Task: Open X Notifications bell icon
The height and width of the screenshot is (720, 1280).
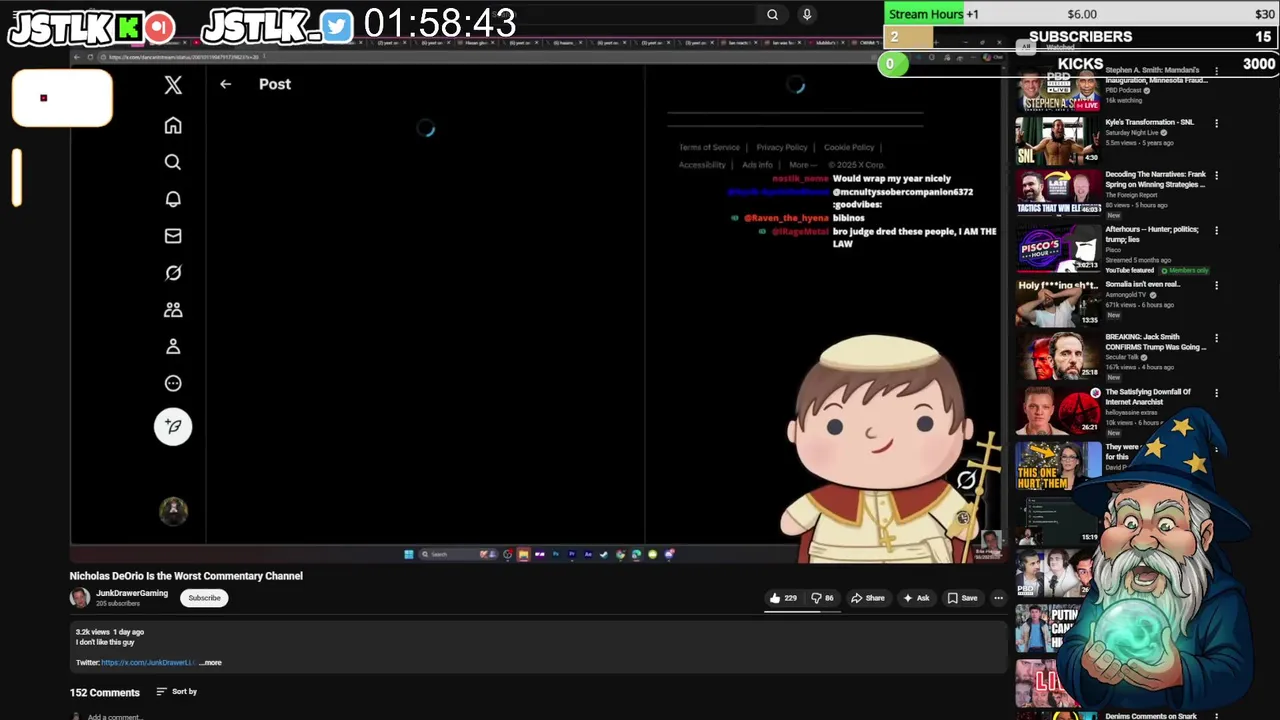Action: [x=173, y=199]
